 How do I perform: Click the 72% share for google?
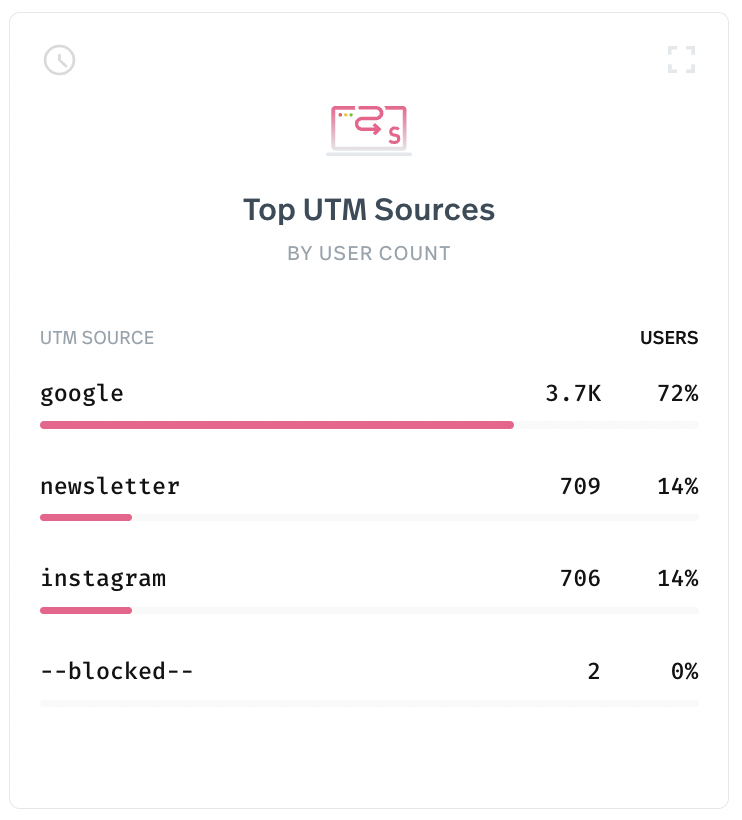click(x=678, y=393)
